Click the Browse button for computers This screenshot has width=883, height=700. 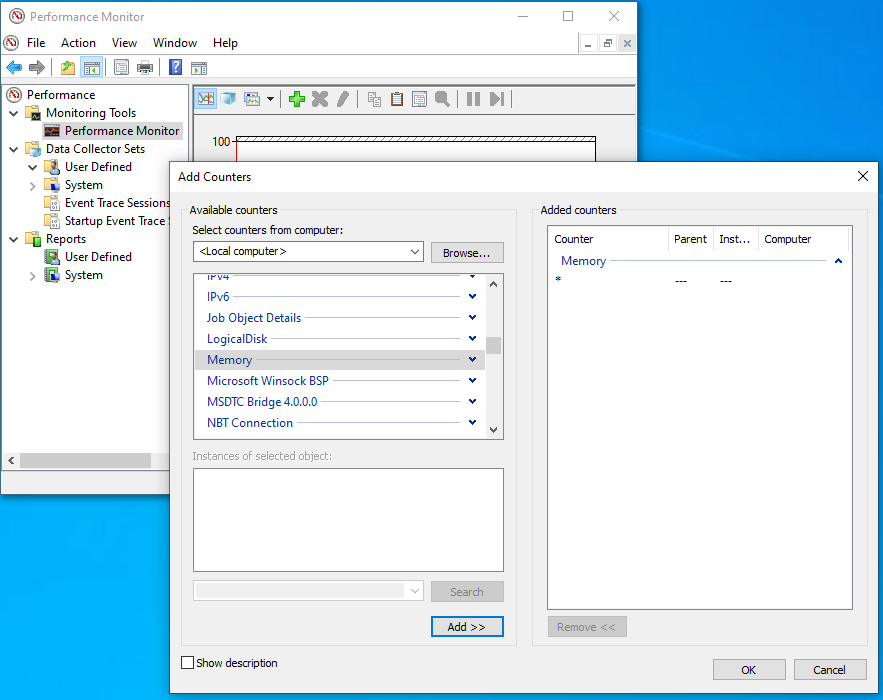coord(466,252)
